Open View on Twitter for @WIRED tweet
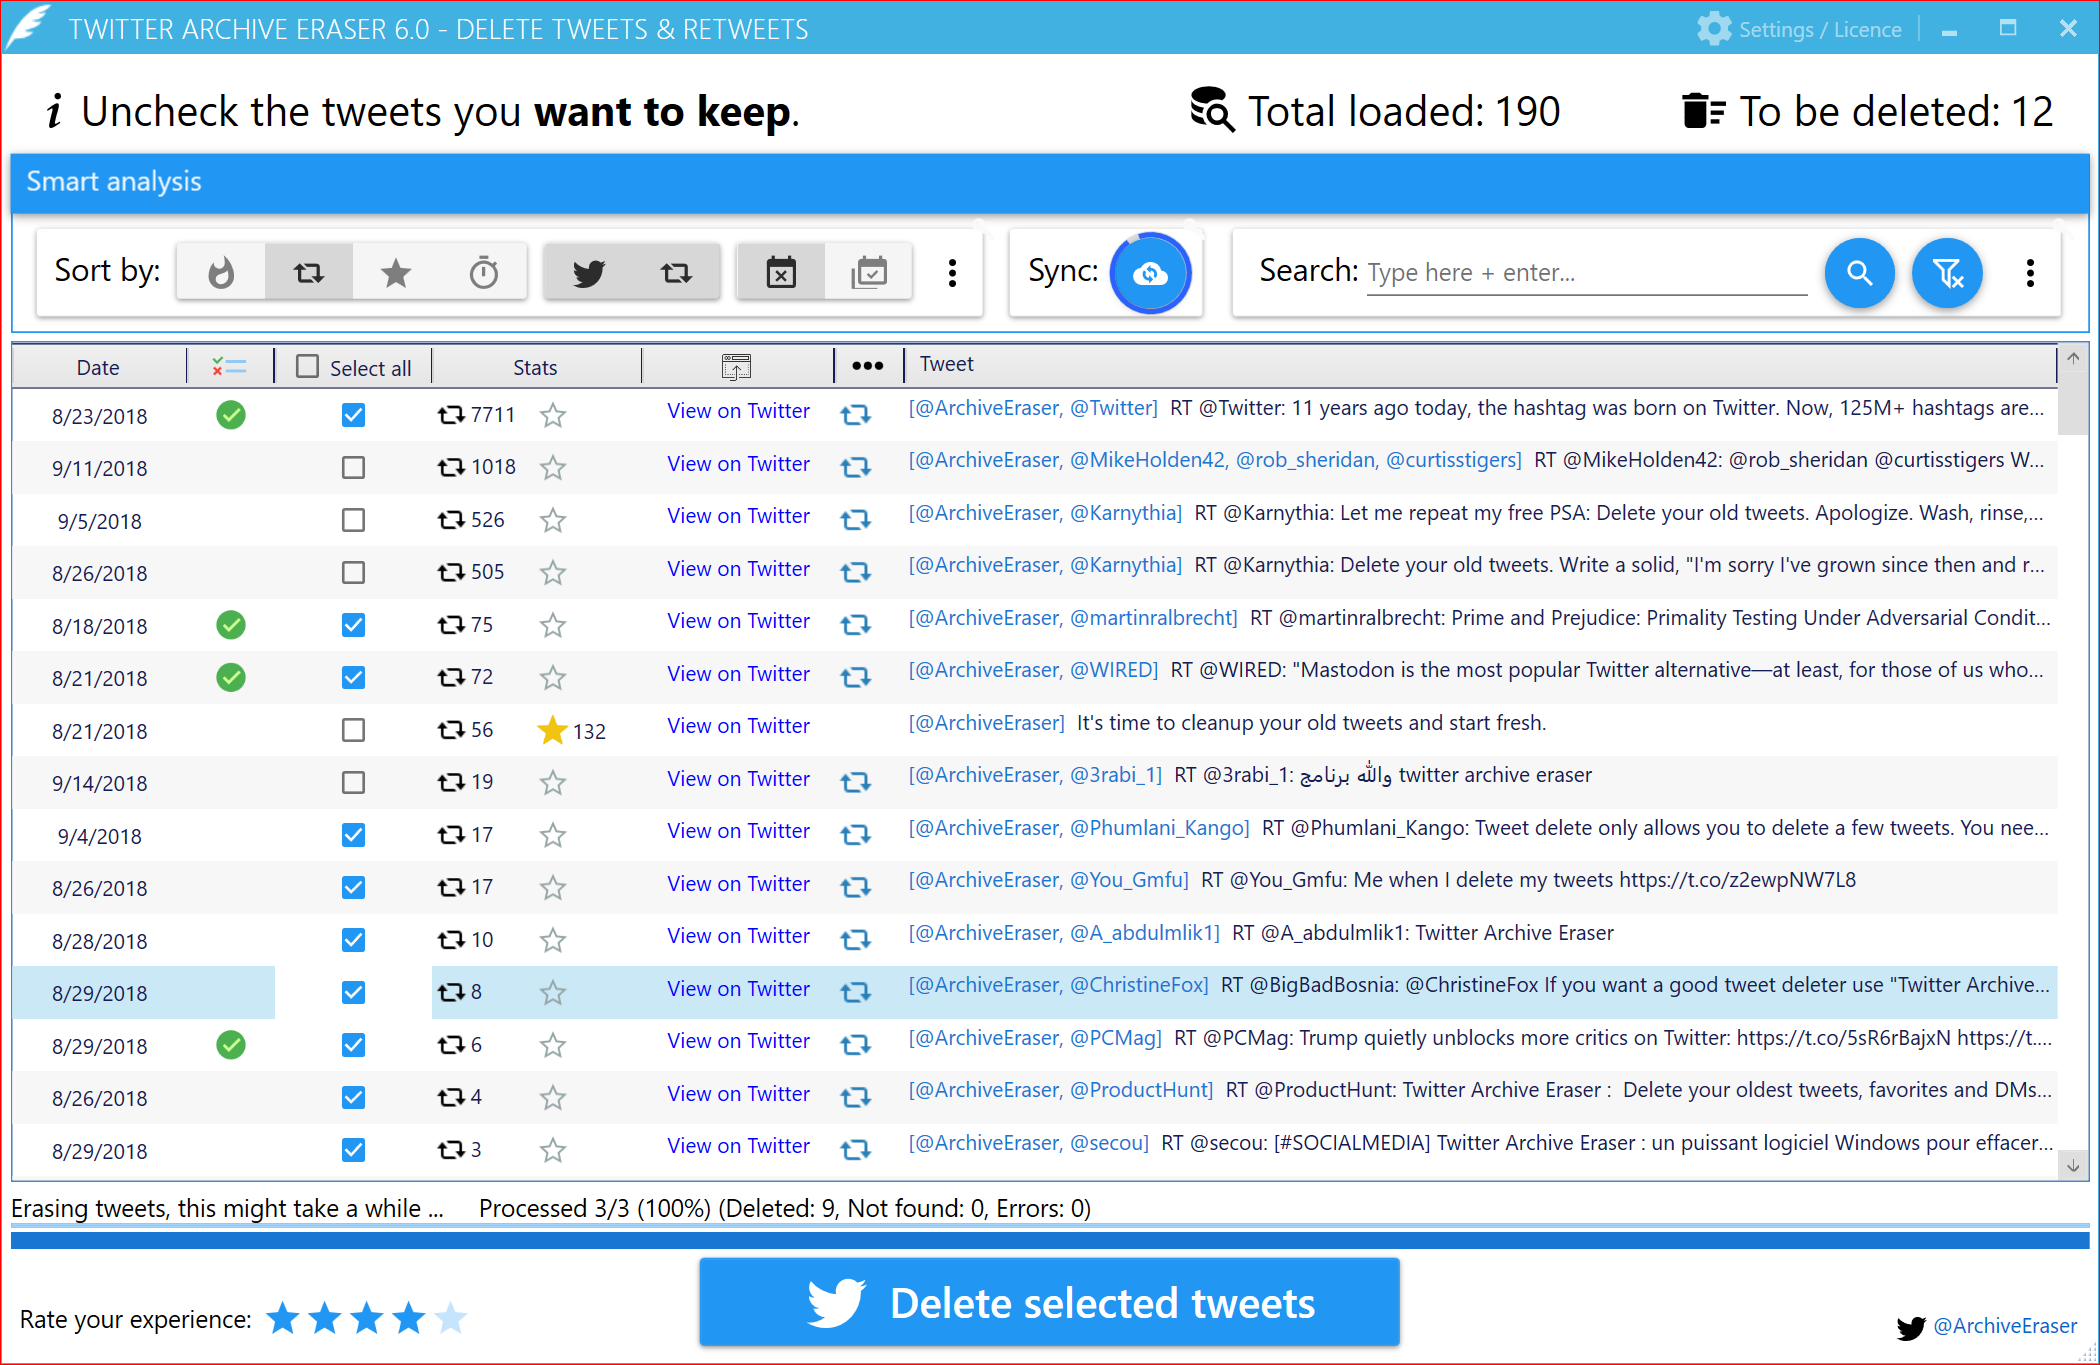Image resolution: width=2100 pixels, height=1365 pixels. [x=738, y=674]
